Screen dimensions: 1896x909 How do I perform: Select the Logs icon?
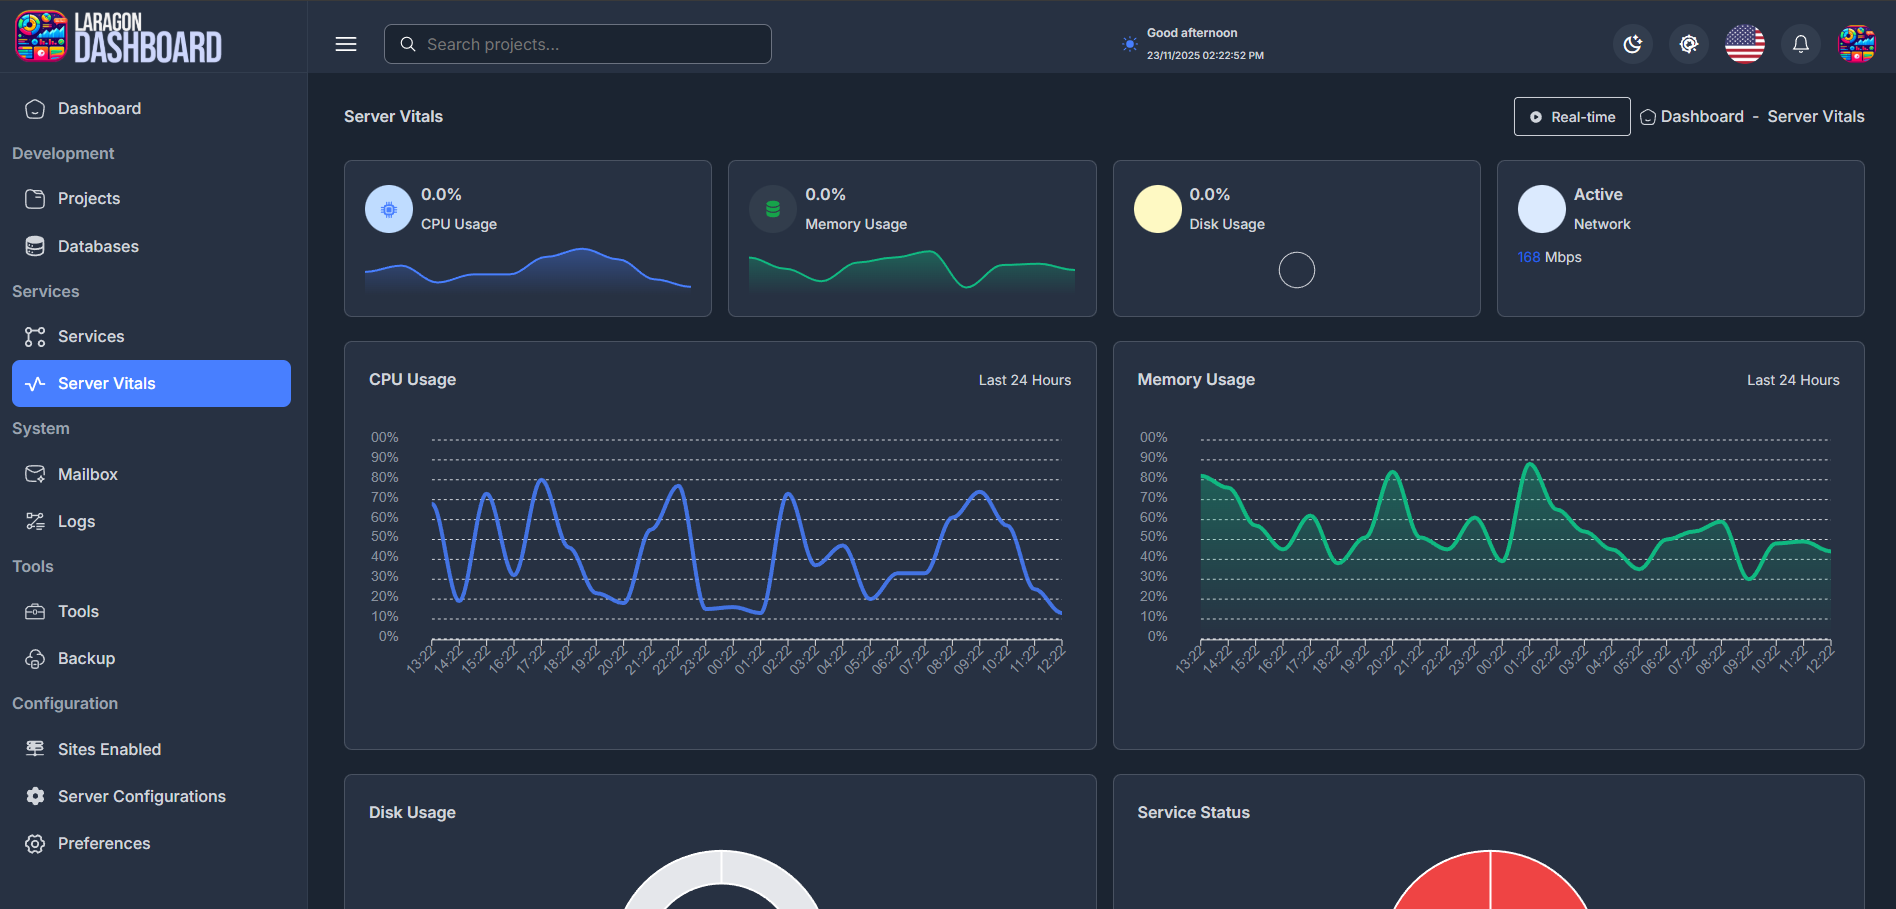click(x=35, y=521)
